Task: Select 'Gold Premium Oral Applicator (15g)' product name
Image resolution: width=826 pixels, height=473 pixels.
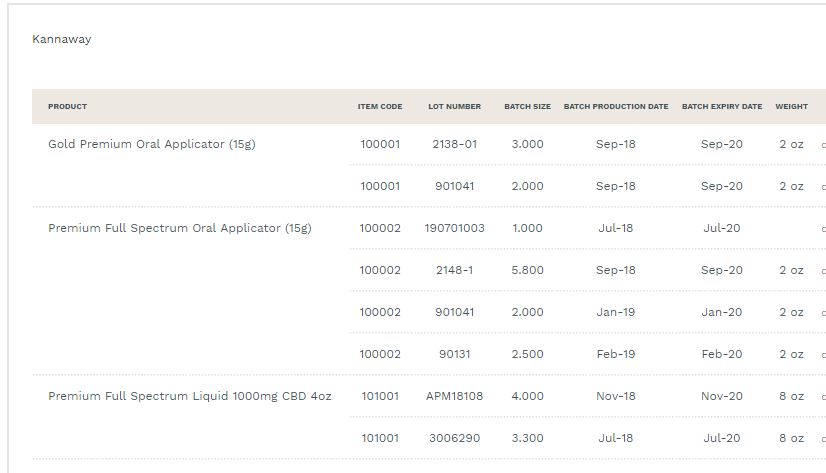Action: (152, 144)
